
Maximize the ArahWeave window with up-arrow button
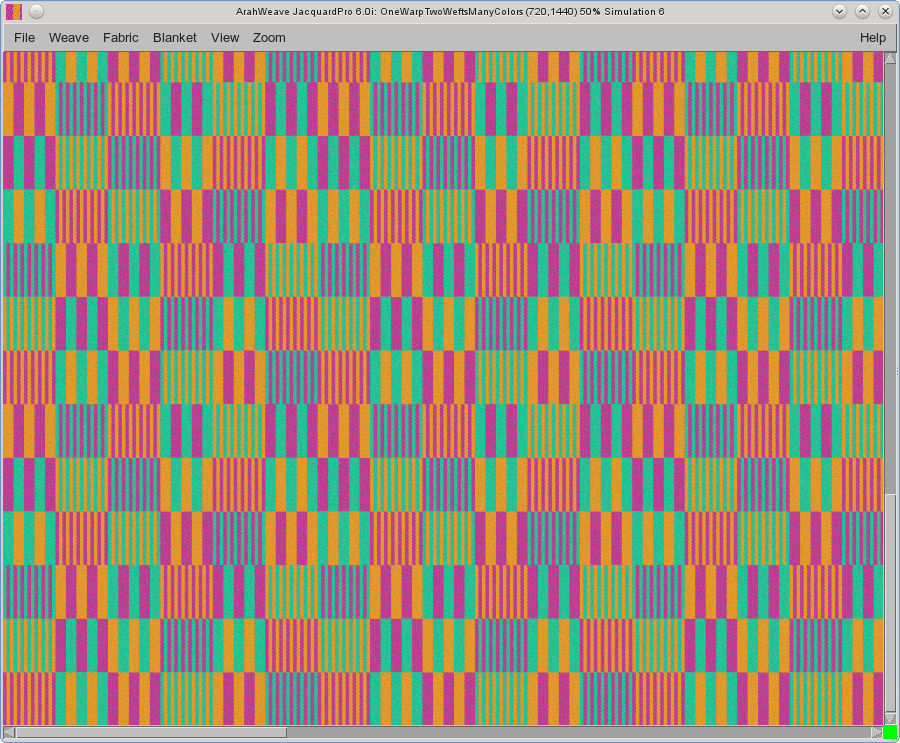[862, 11]
